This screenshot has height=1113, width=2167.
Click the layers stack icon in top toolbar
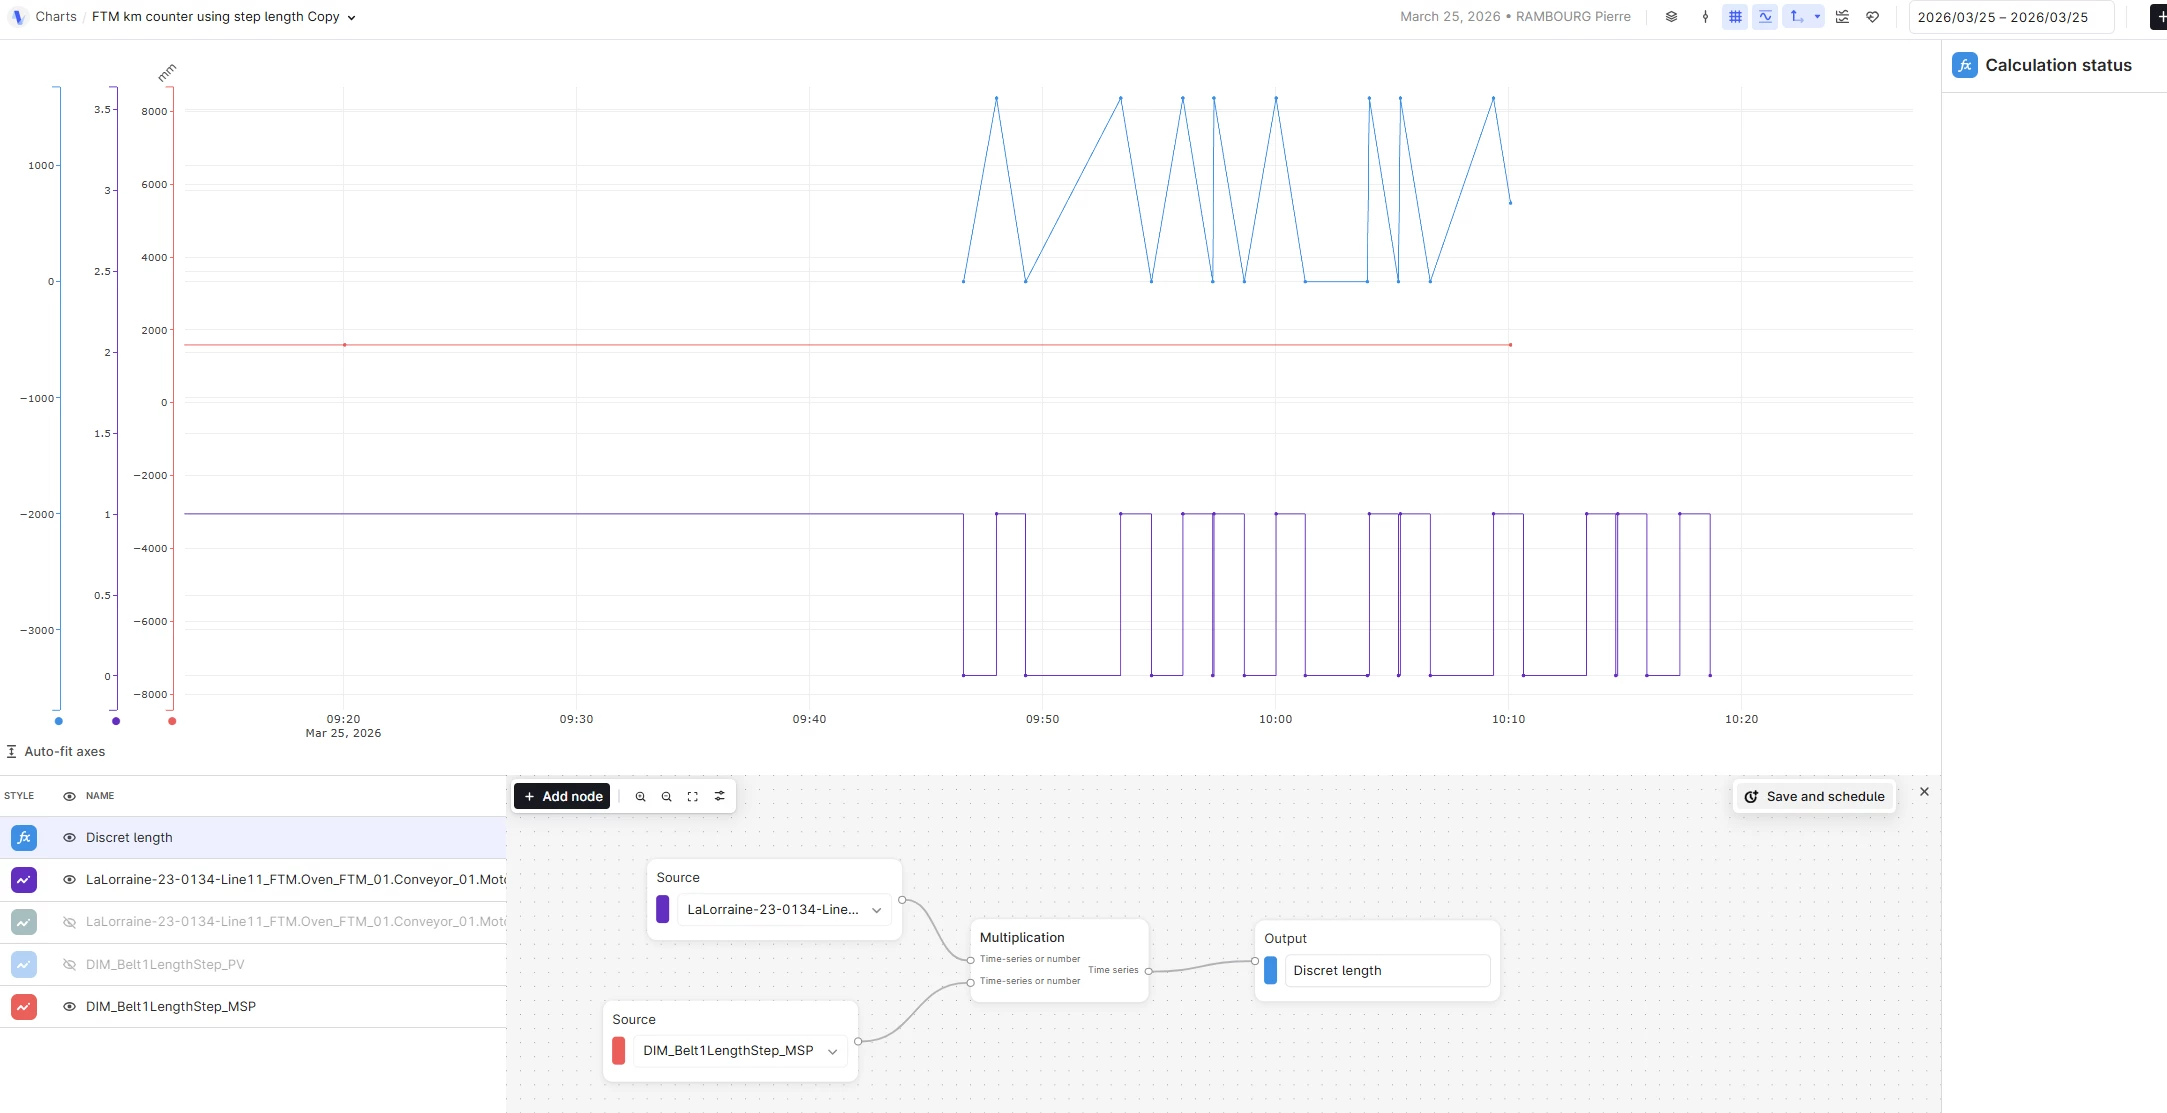tap(1671, 17)
